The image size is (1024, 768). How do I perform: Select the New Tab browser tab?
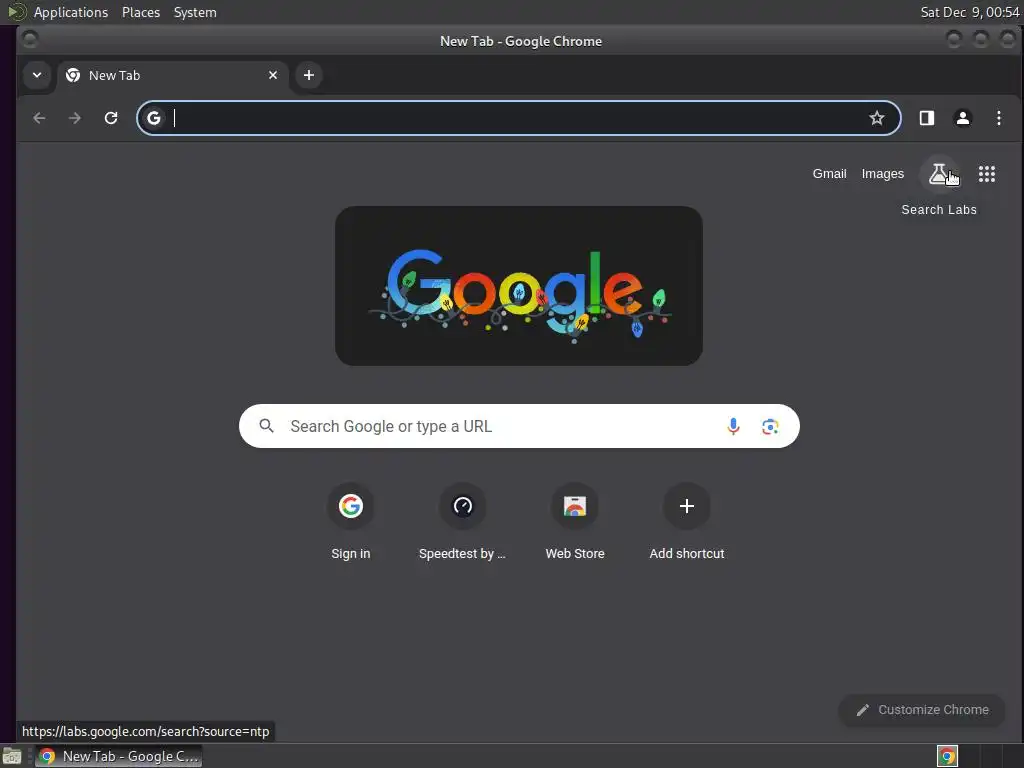[x=172, y=75]
